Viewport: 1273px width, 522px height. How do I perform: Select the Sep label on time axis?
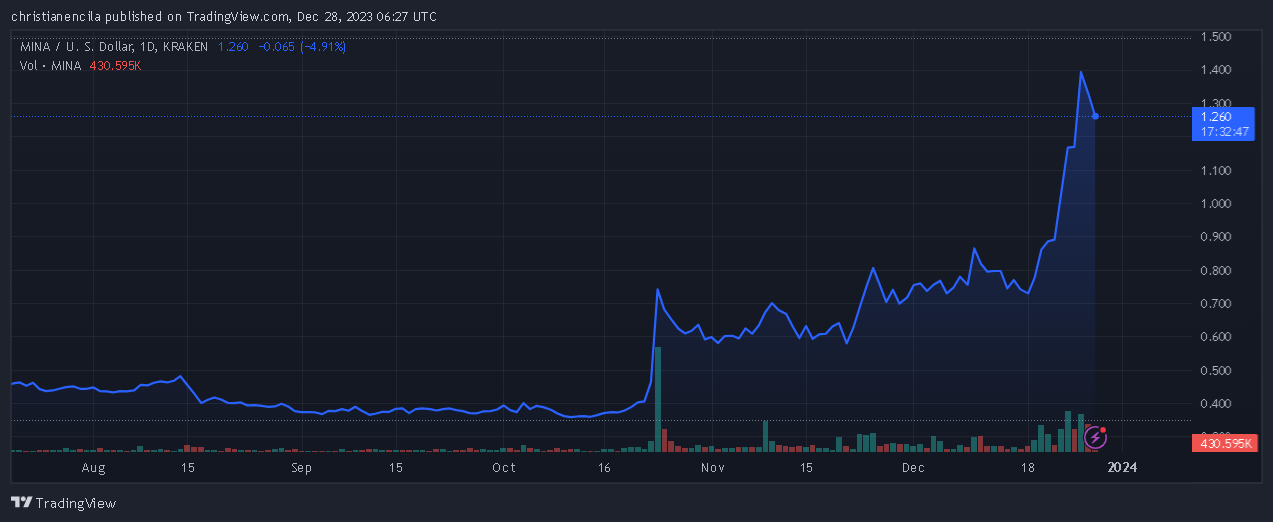301,467
